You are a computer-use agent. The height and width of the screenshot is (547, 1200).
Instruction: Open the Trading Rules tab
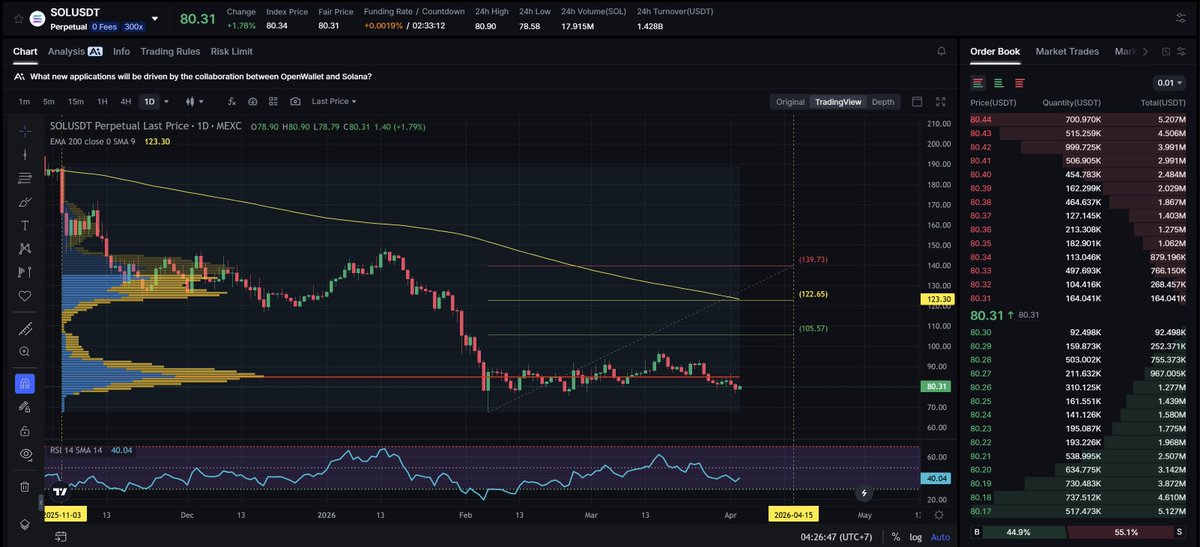170,51
